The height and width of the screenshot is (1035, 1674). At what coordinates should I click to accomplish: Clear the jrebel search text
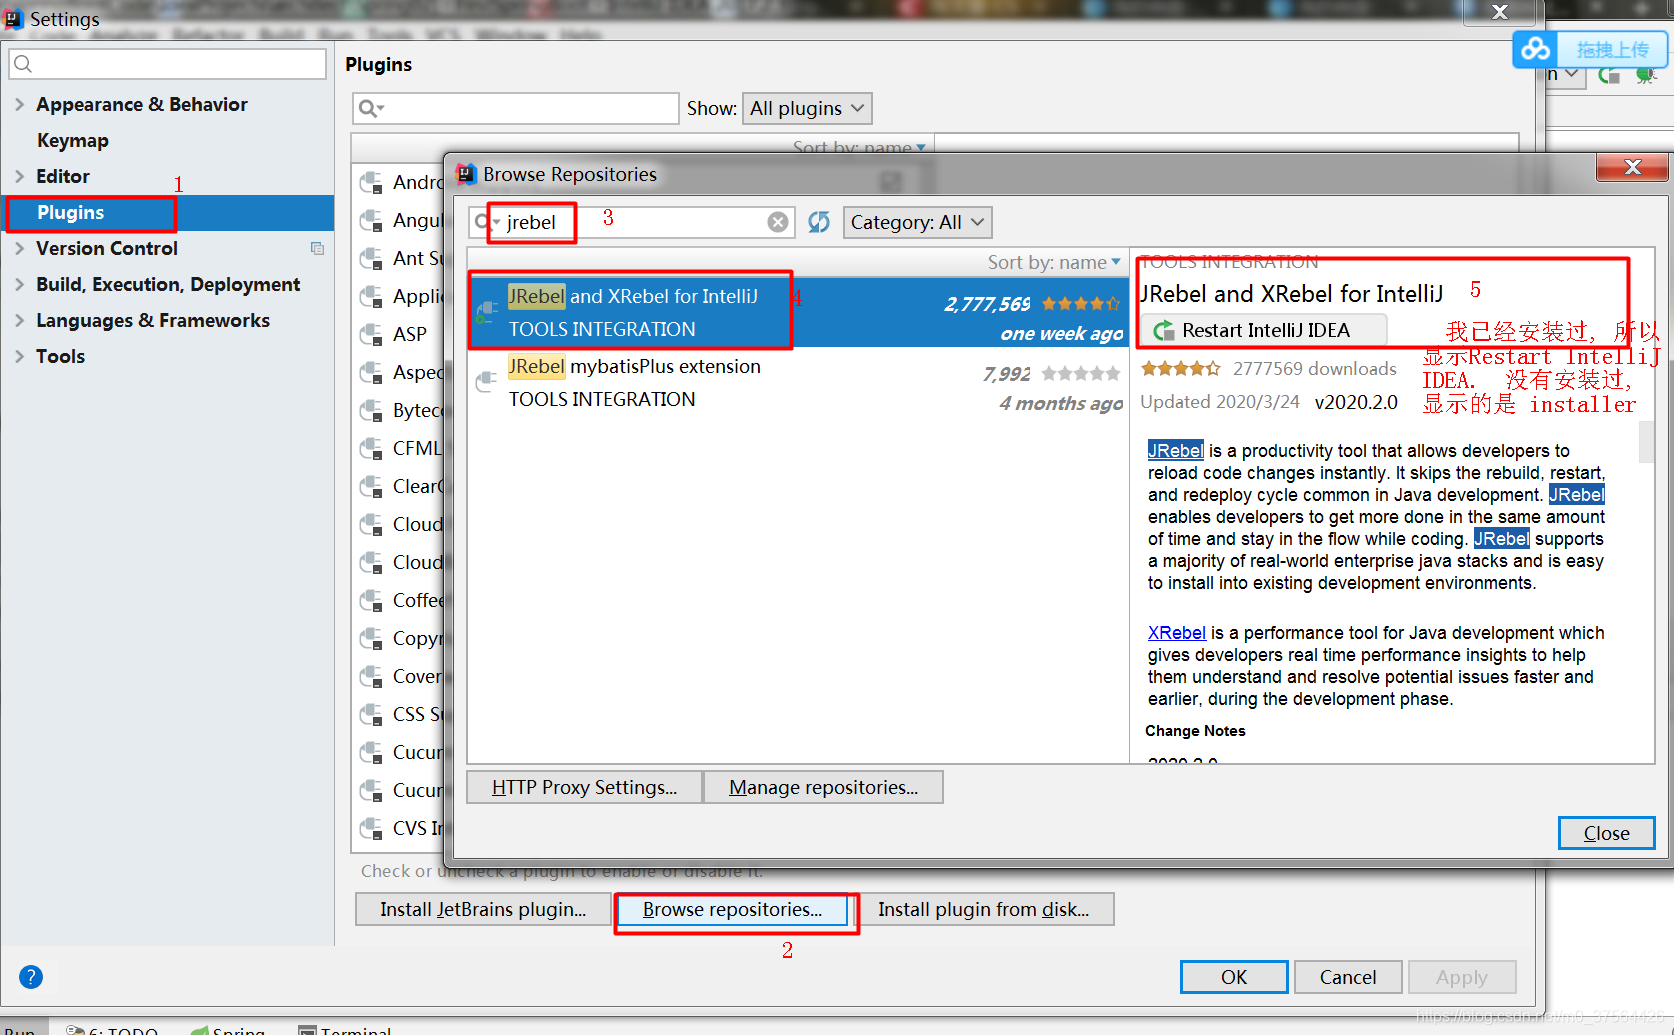click(778, 222)
